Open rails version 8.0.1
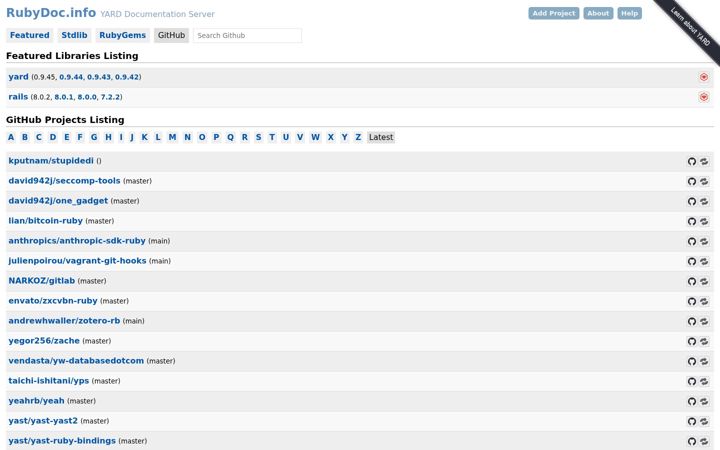 point(64,97)
